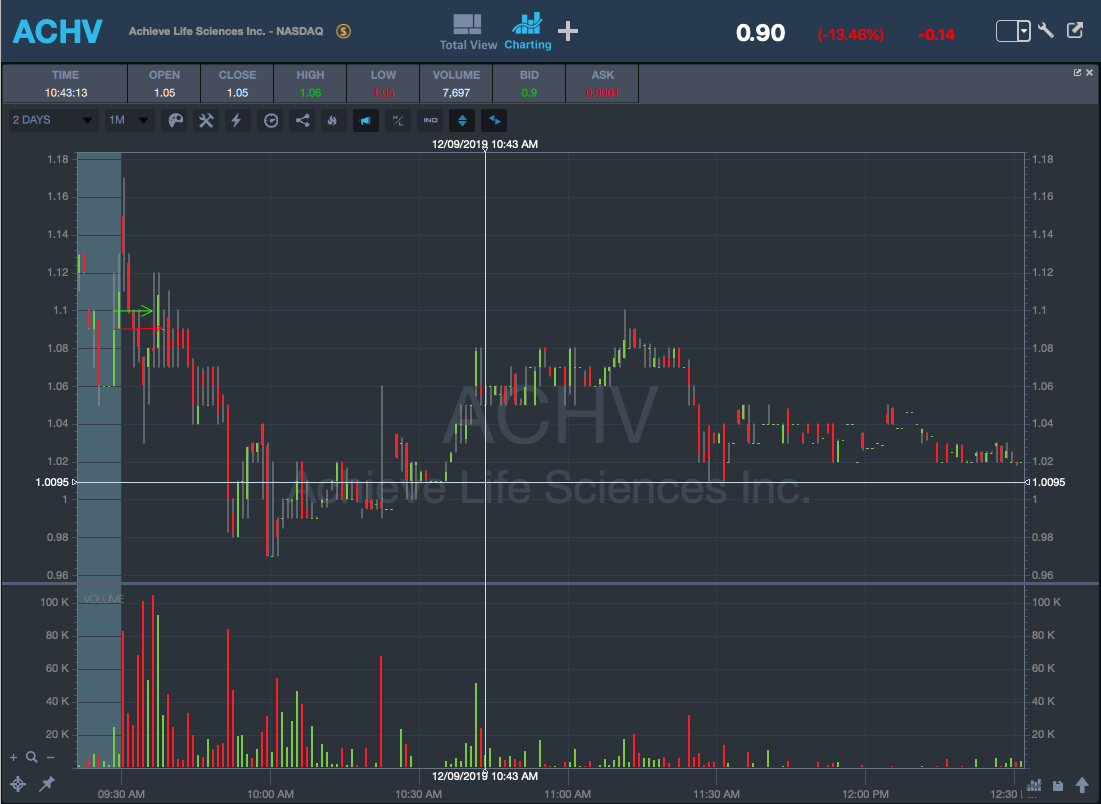Viewport: 1101px width, 804px height.
Task: Expand the 1M interval dropdown
Action: [x=129, y=120]
